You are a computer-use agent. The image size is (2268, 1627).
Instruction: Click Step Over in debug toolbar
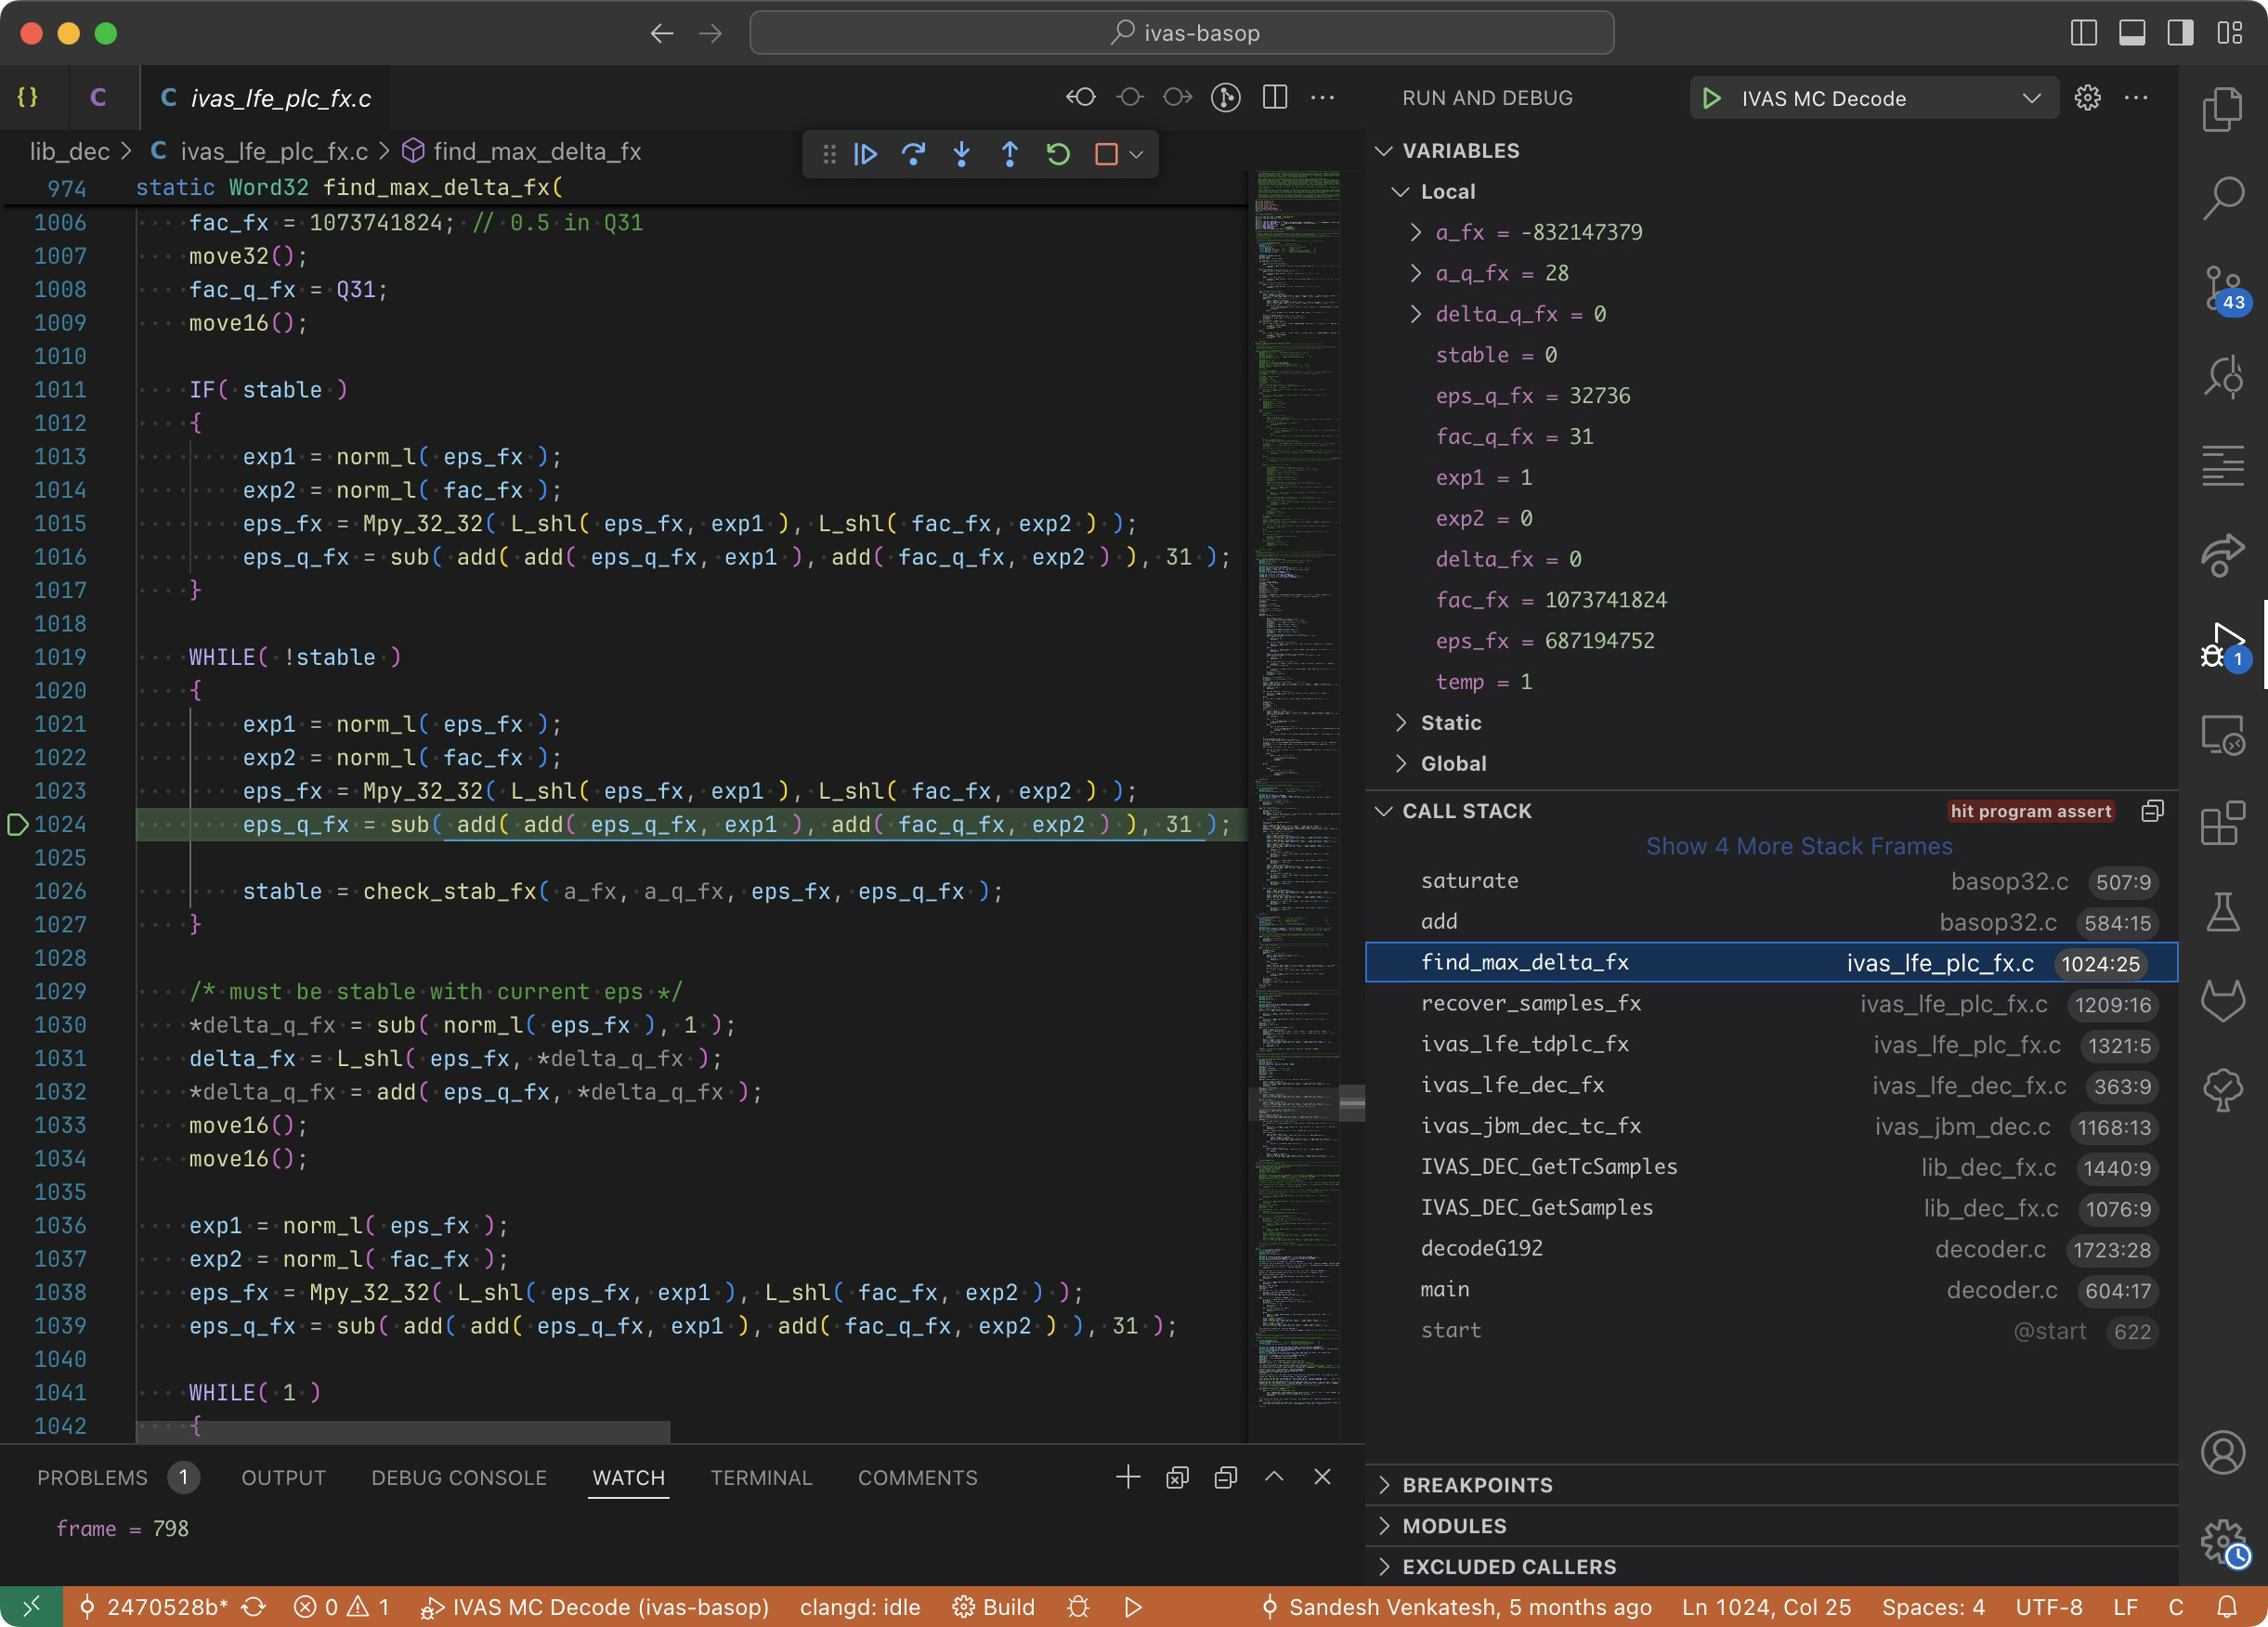913,154
